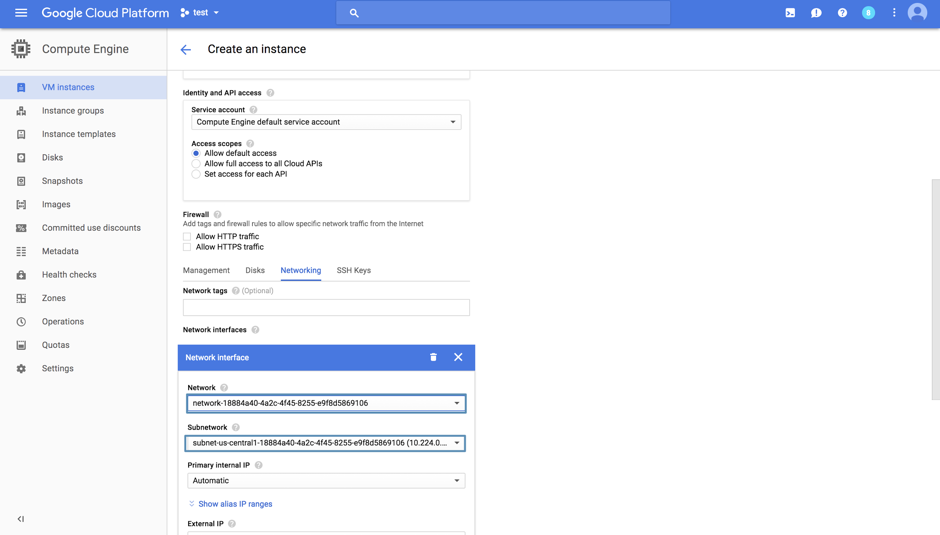Collapse the left sidebar panel
Image resolution: width=940 pixels, height=535 pixels.
pyautogui.click(x=21, y=519)
